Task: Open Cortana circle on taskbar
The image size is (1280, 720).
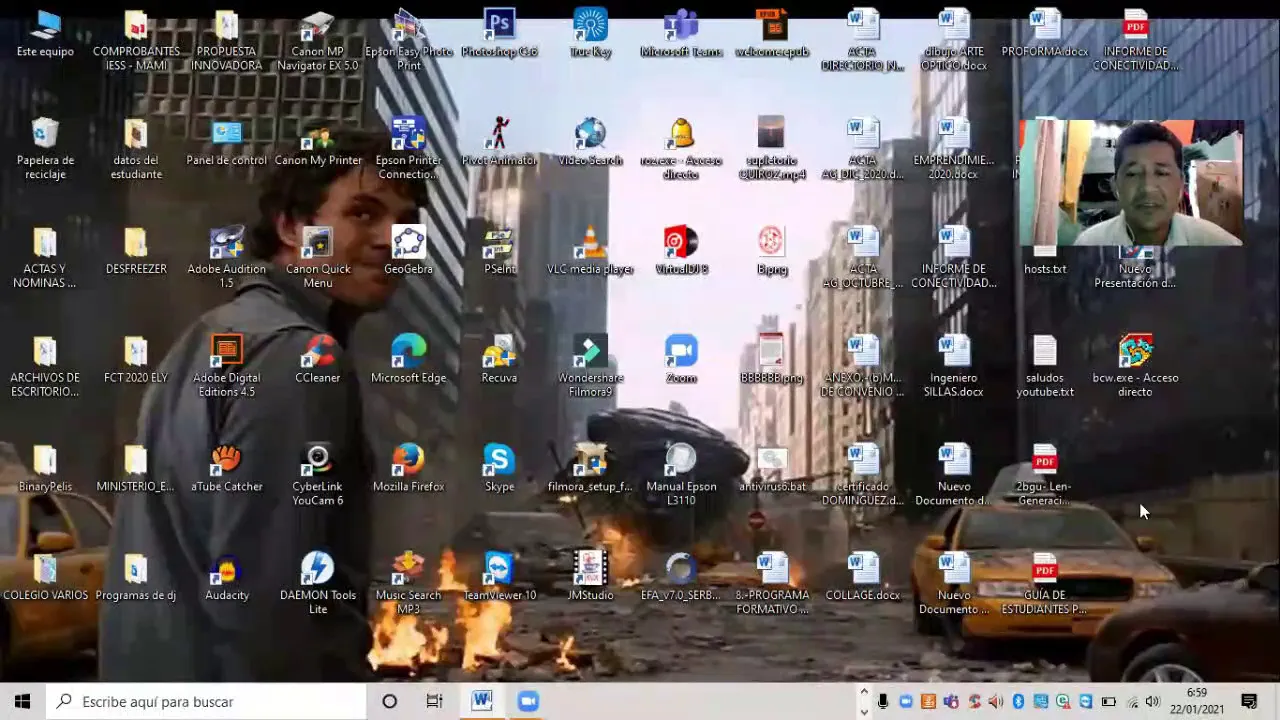Action: click(389, 701)
